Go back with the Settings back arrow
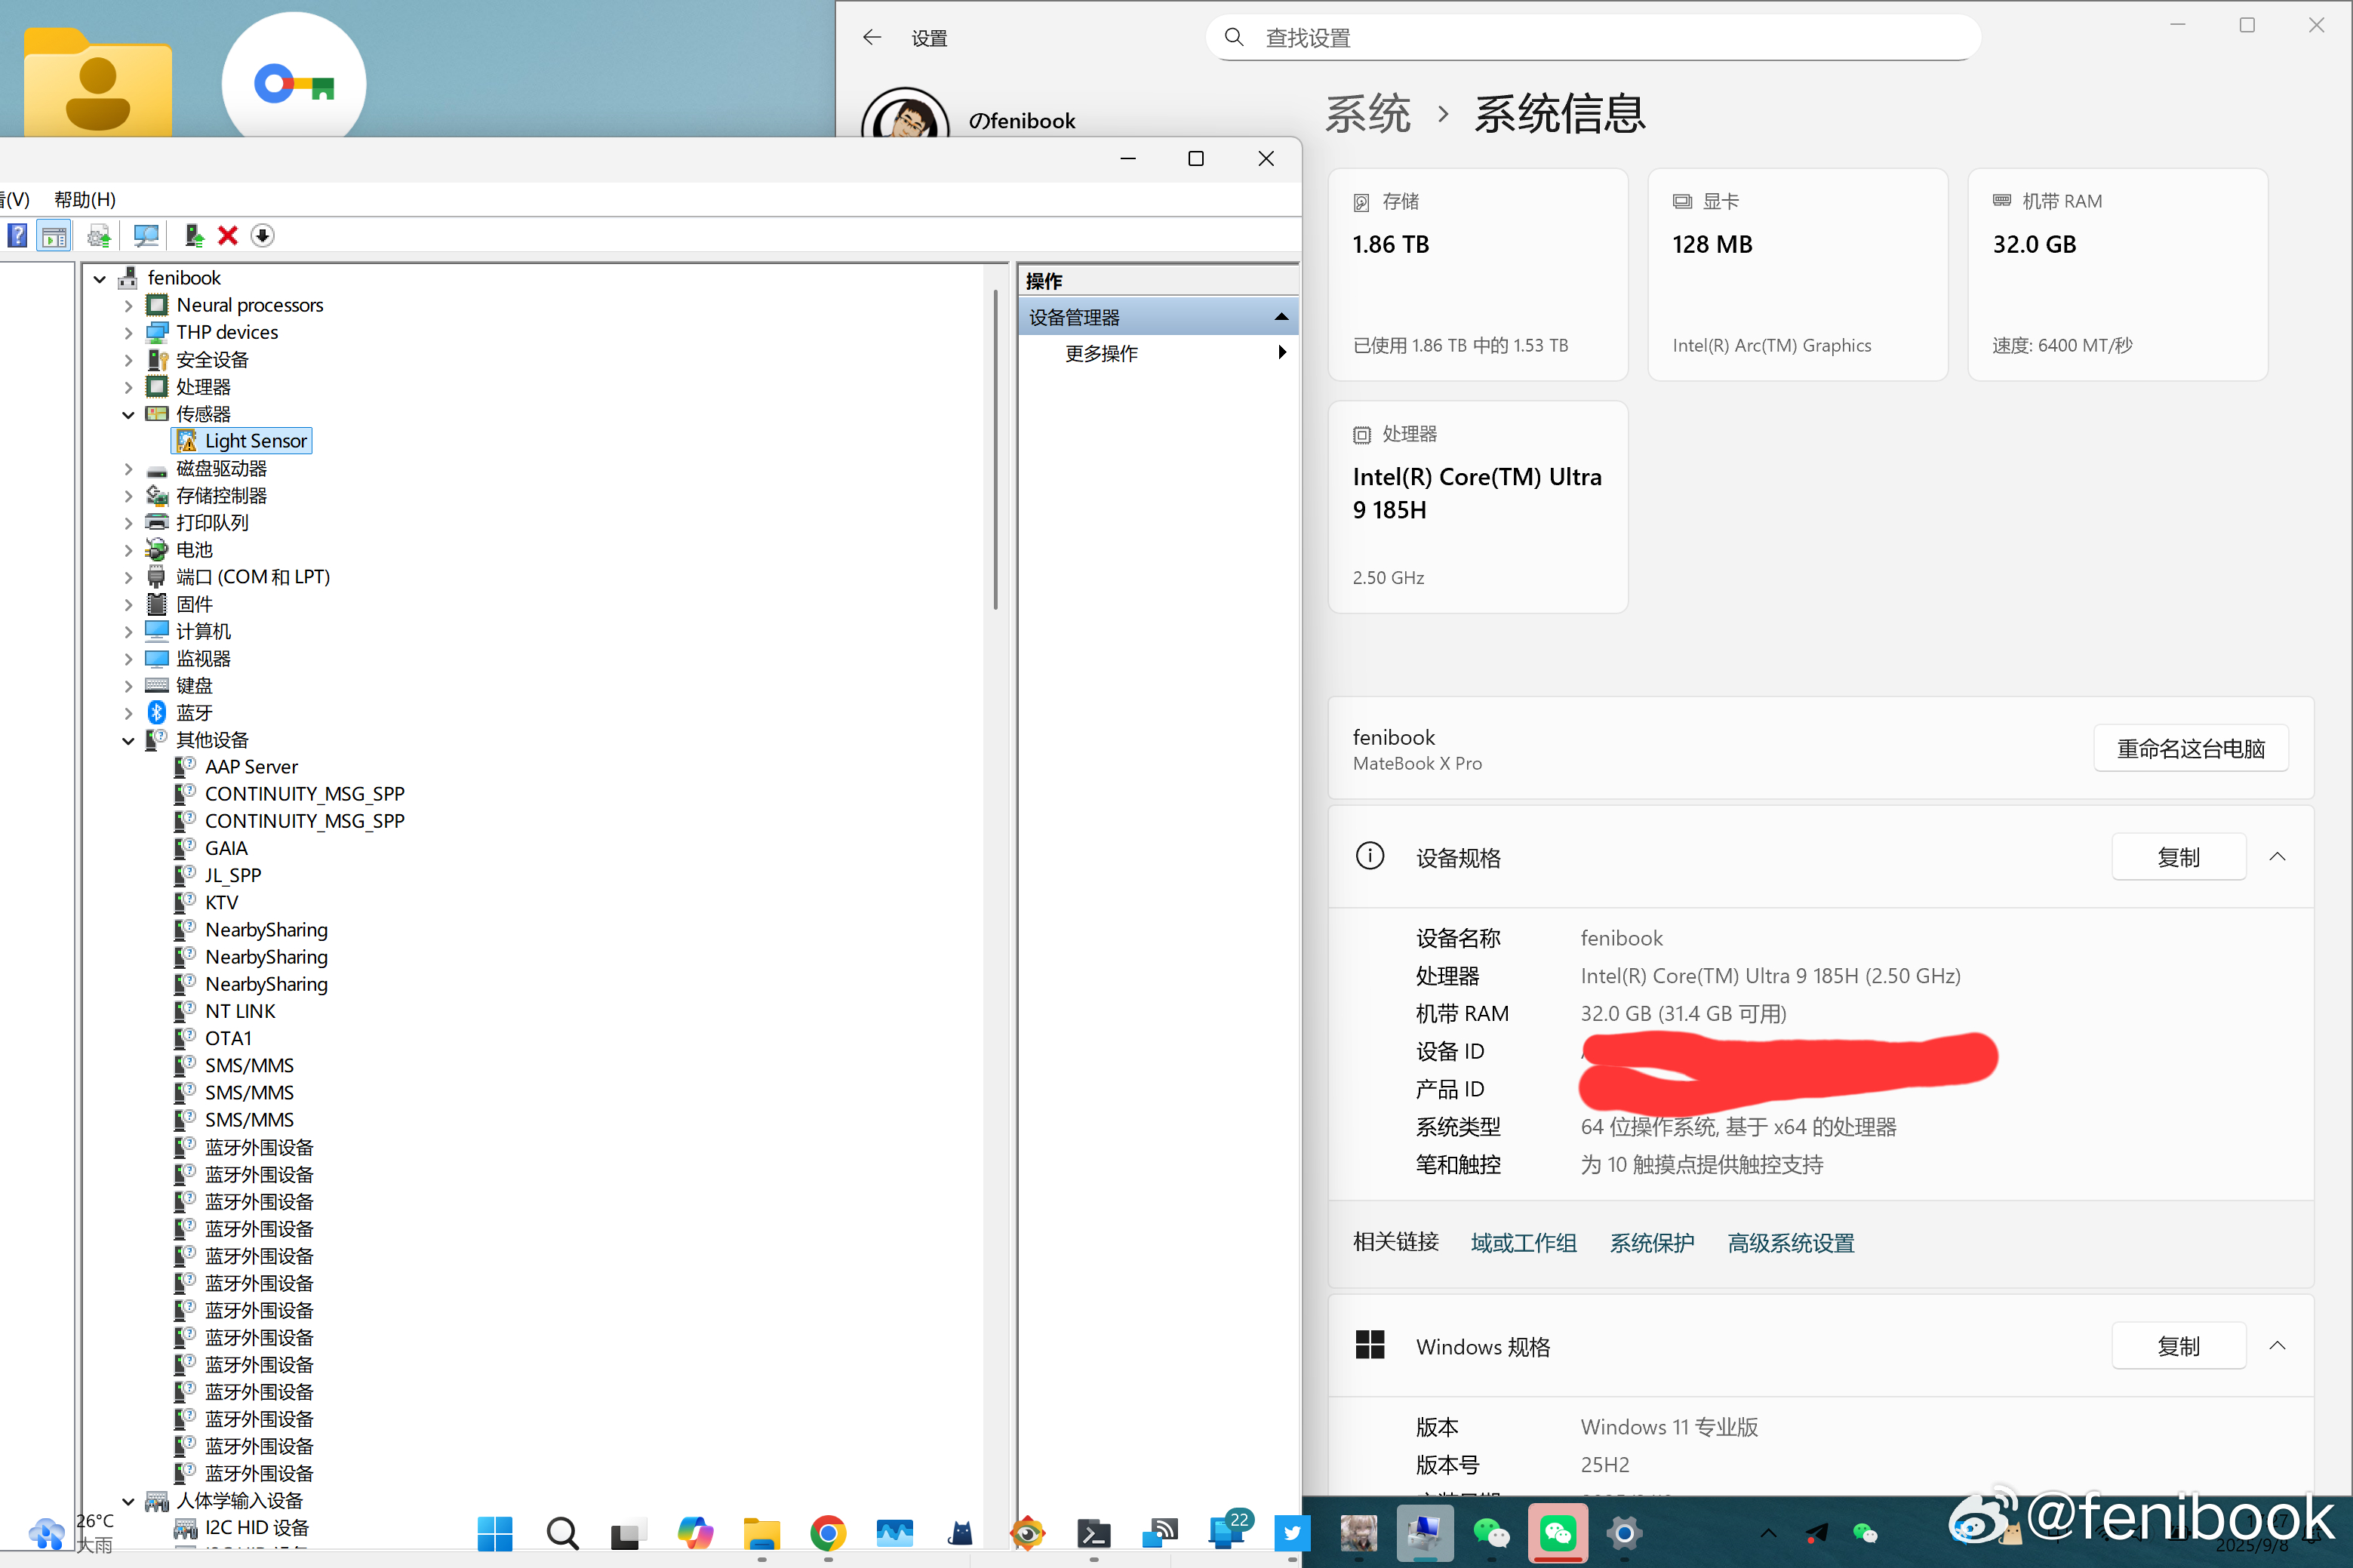The width and height of the screenshot is (2353, 1568). 872,38
